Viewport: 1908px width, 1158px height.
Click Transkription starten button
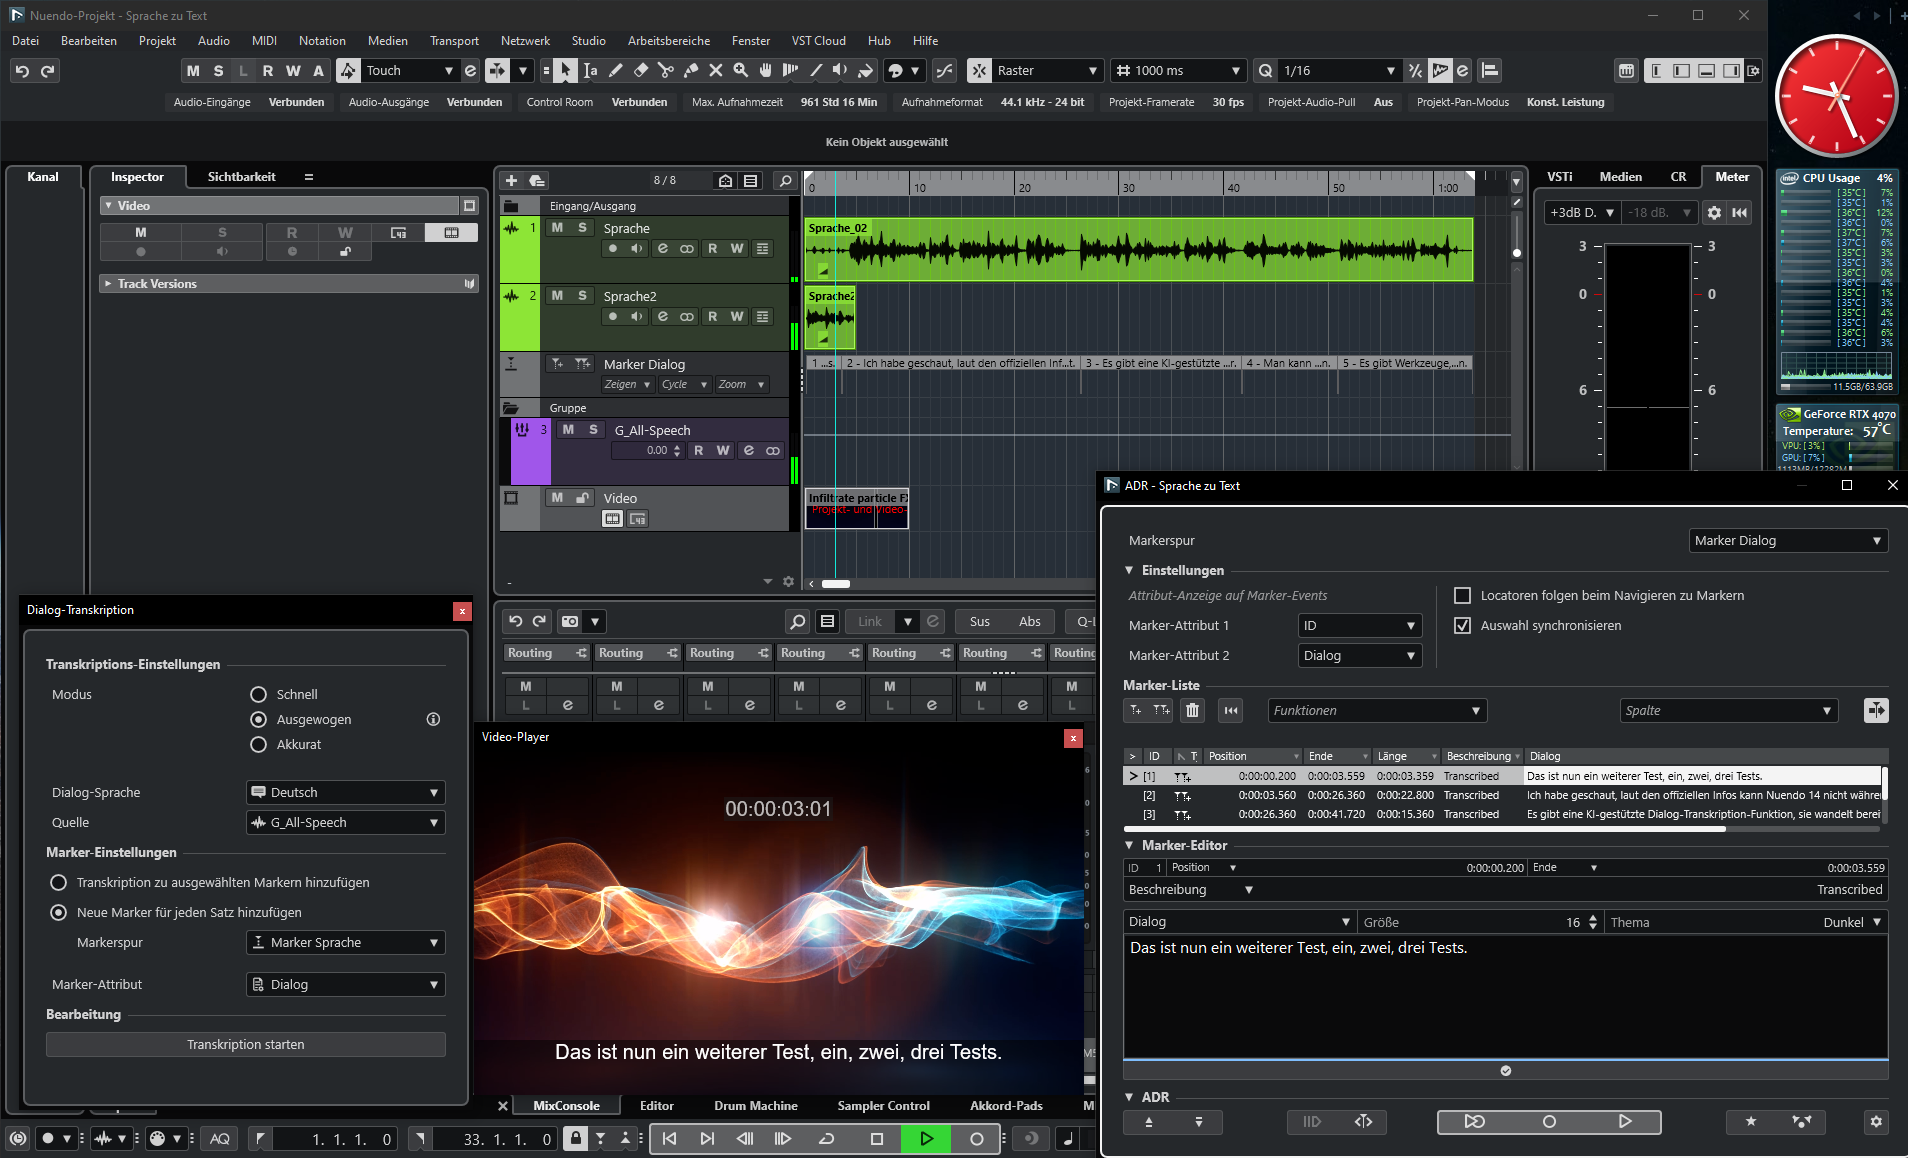pyautogui.click(x=246, y=1045)
